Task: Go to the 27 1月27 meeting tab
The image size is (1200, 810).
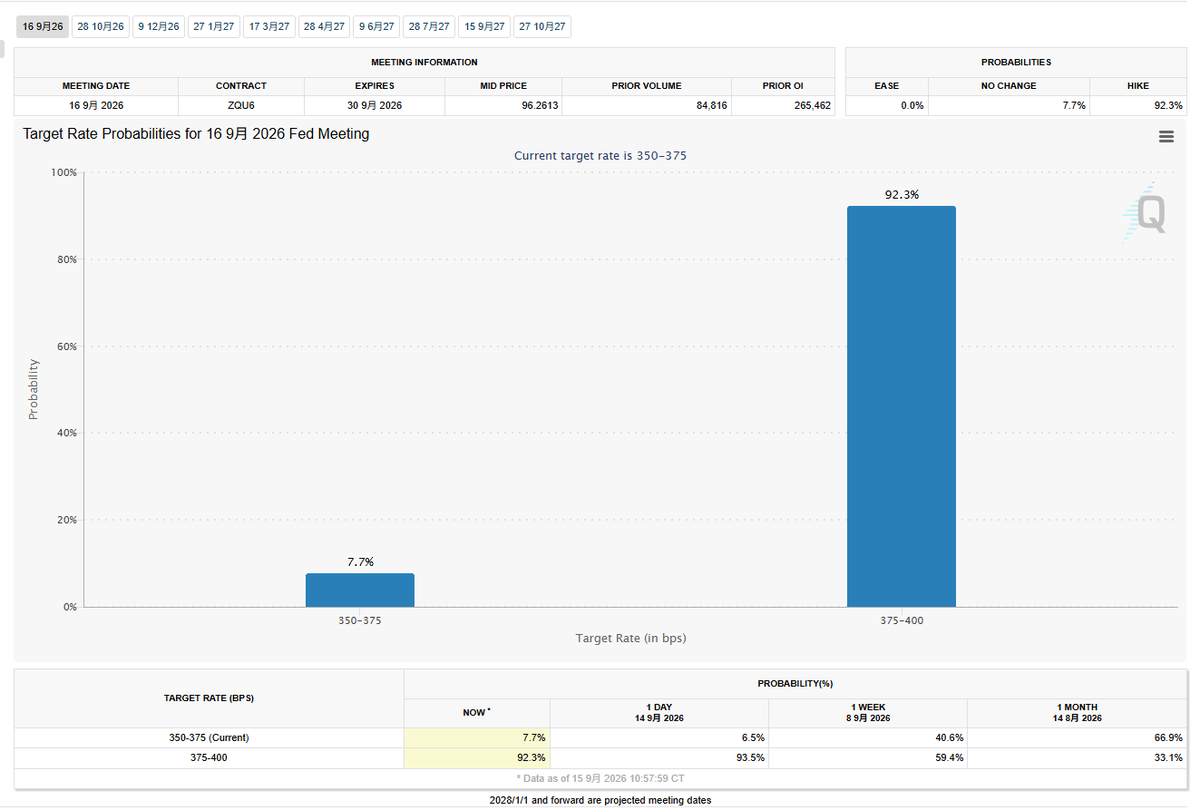Action: coord(214,26)
